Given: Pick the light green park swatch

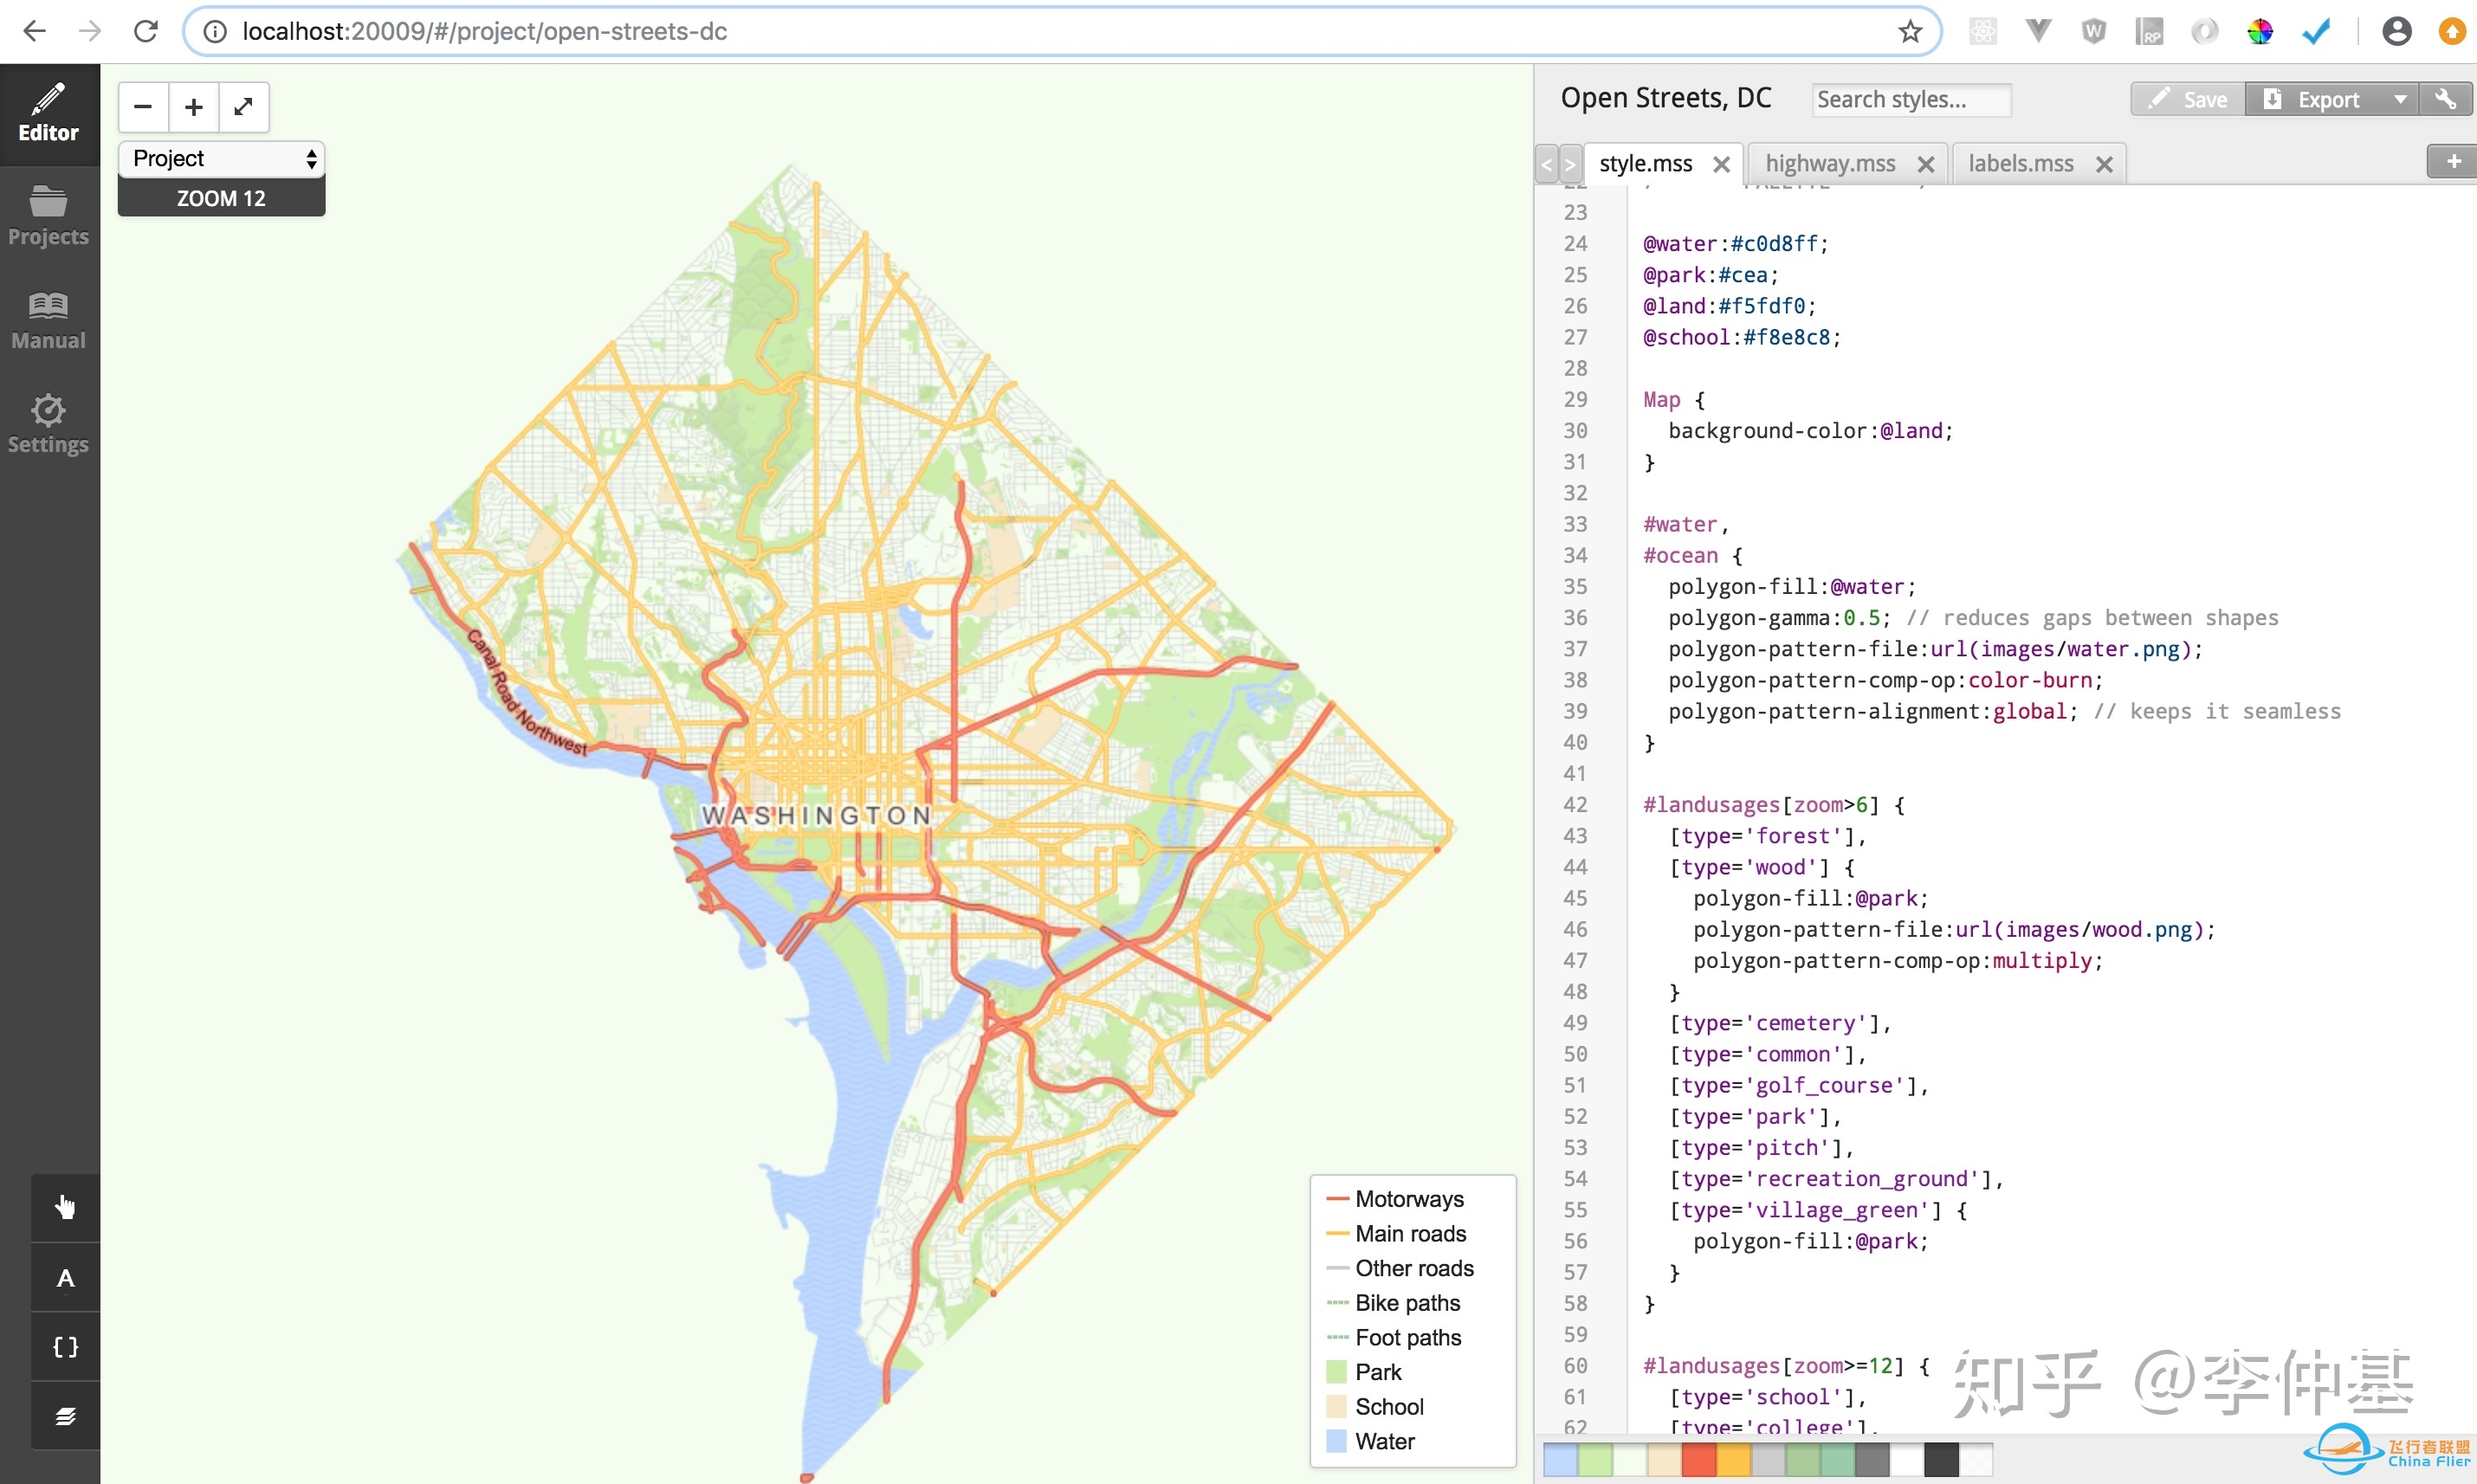Looking at the screenshot, I should [1595, 1459].
